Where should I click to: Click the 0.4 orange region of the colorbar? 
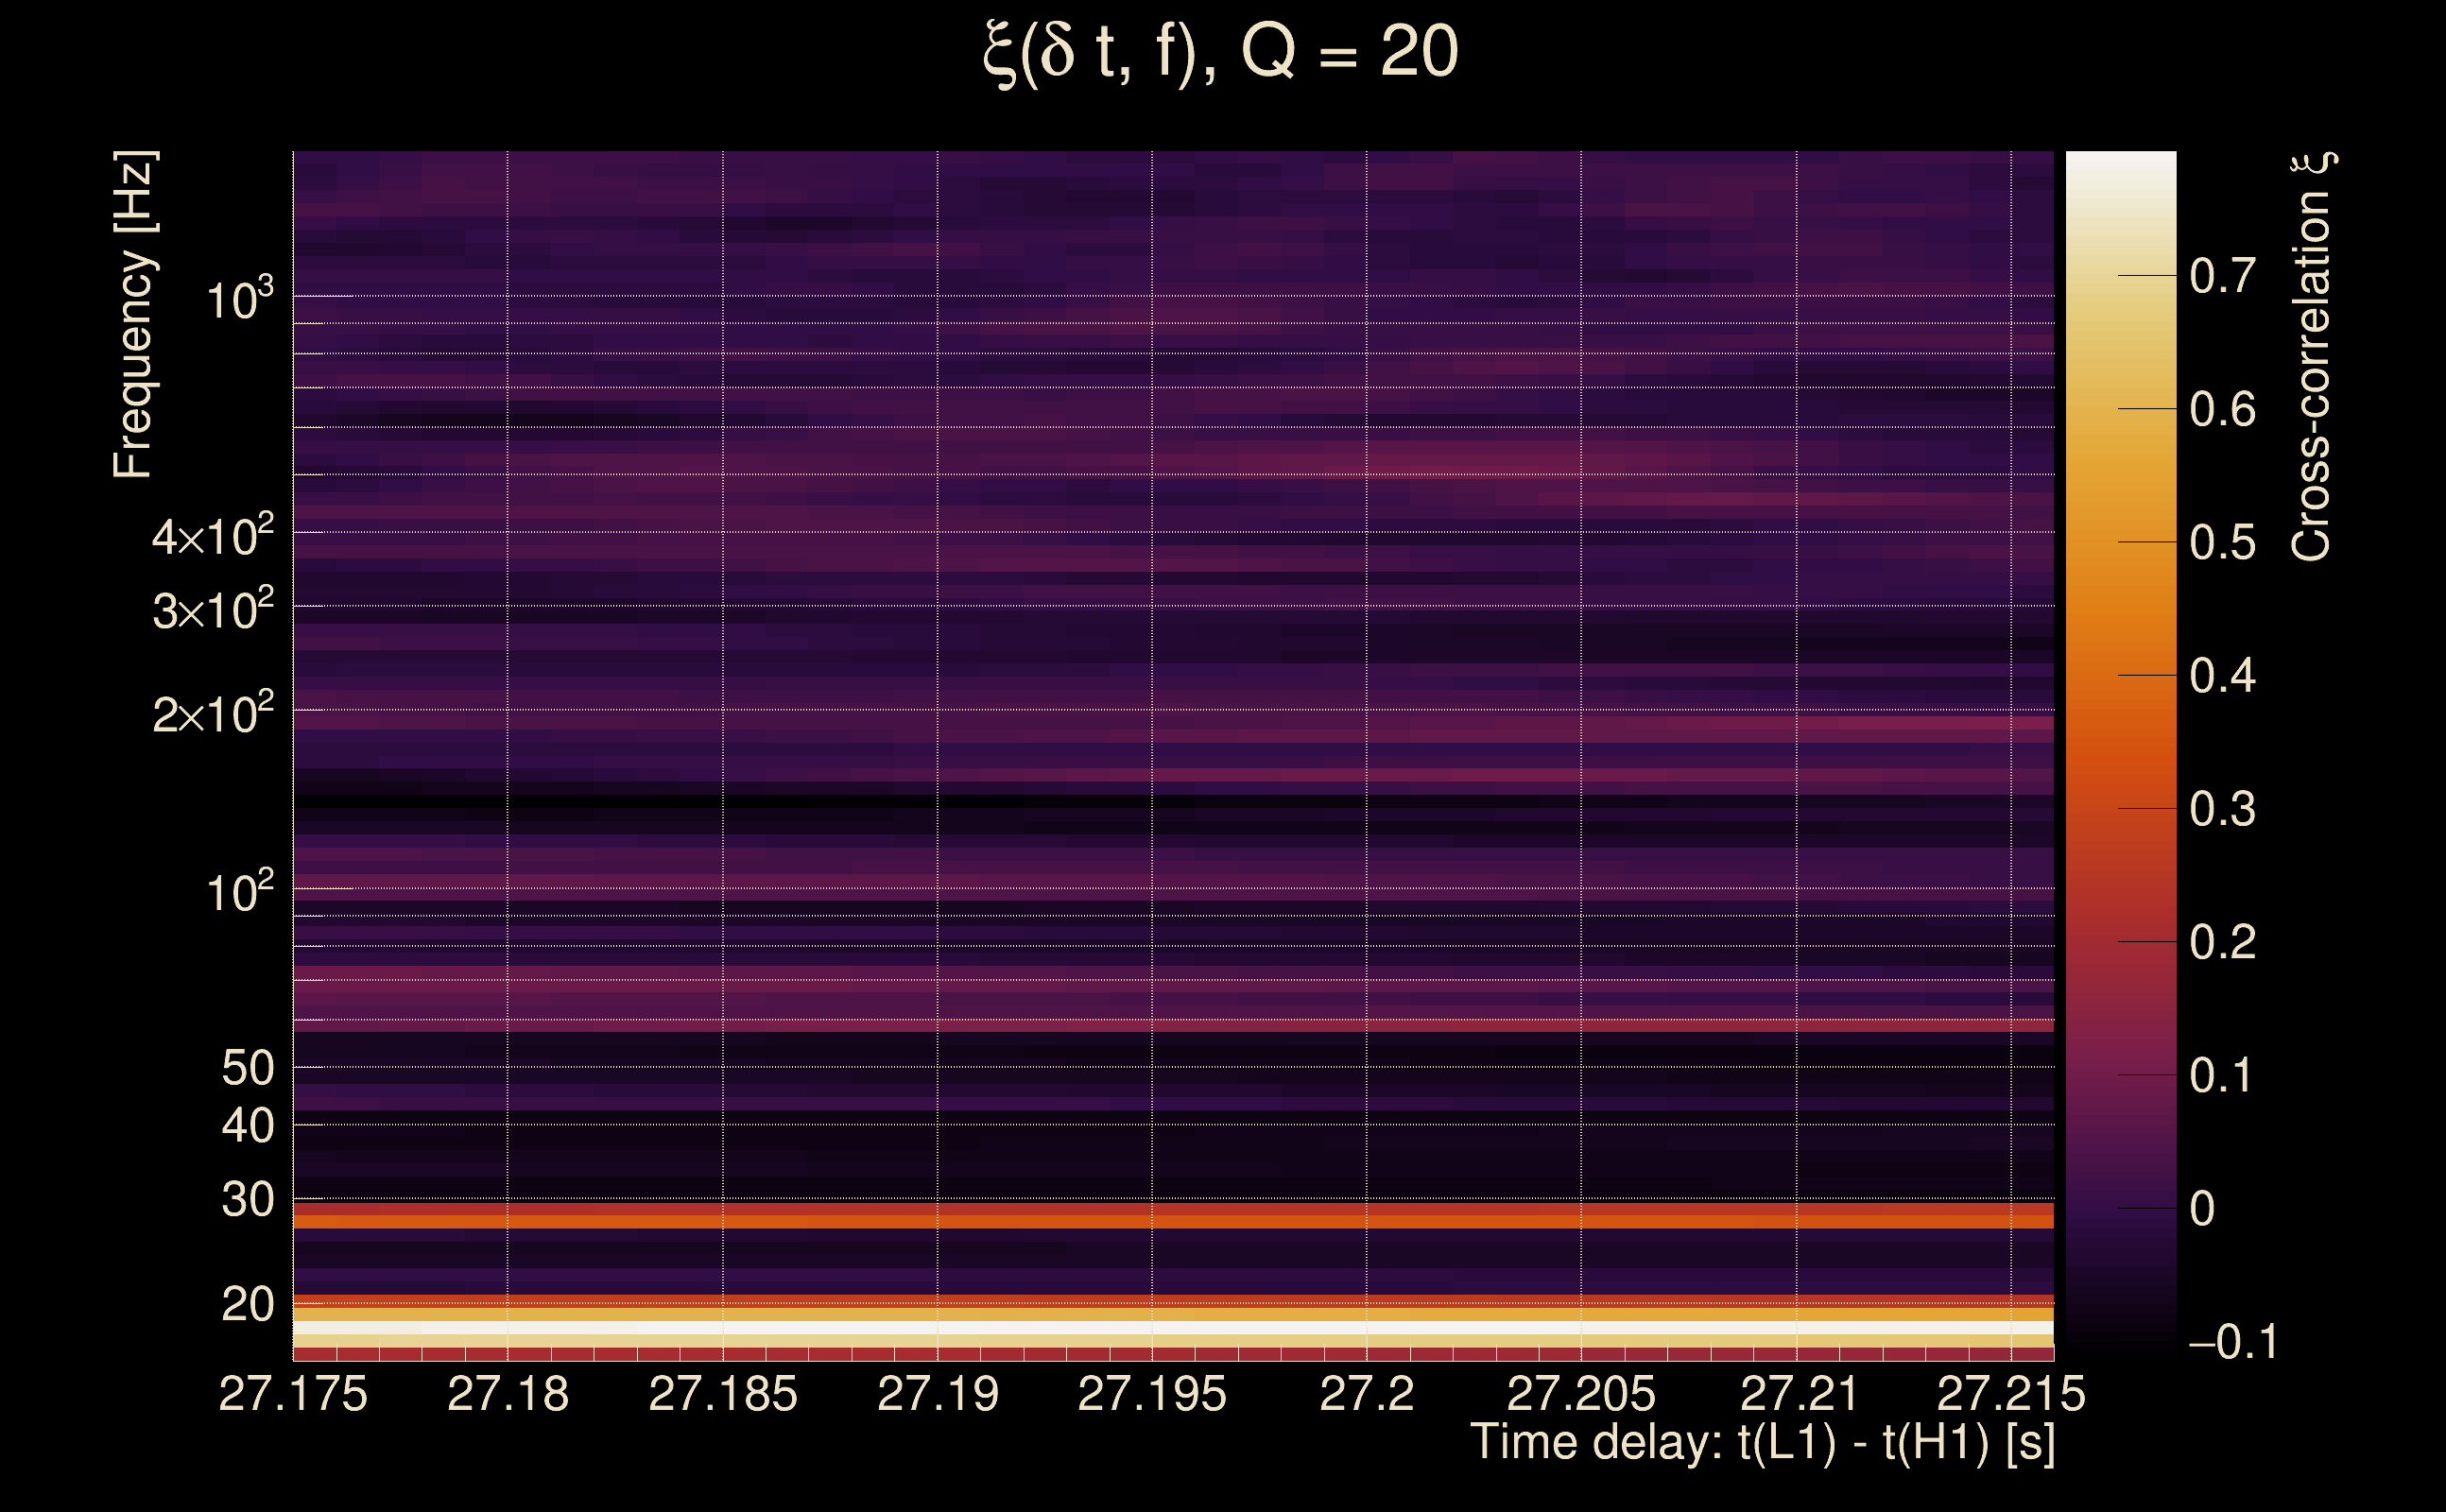click(x=2120, y=676)
